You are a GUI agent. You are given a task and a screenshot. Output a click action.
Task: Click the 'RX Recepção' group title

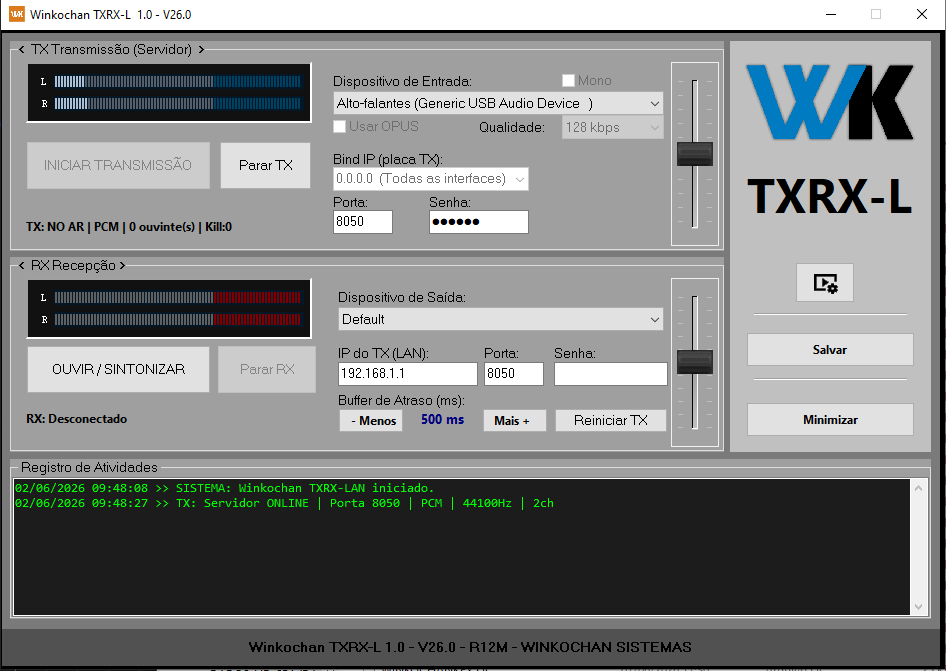pyautogui.click(x=72, y=266)
